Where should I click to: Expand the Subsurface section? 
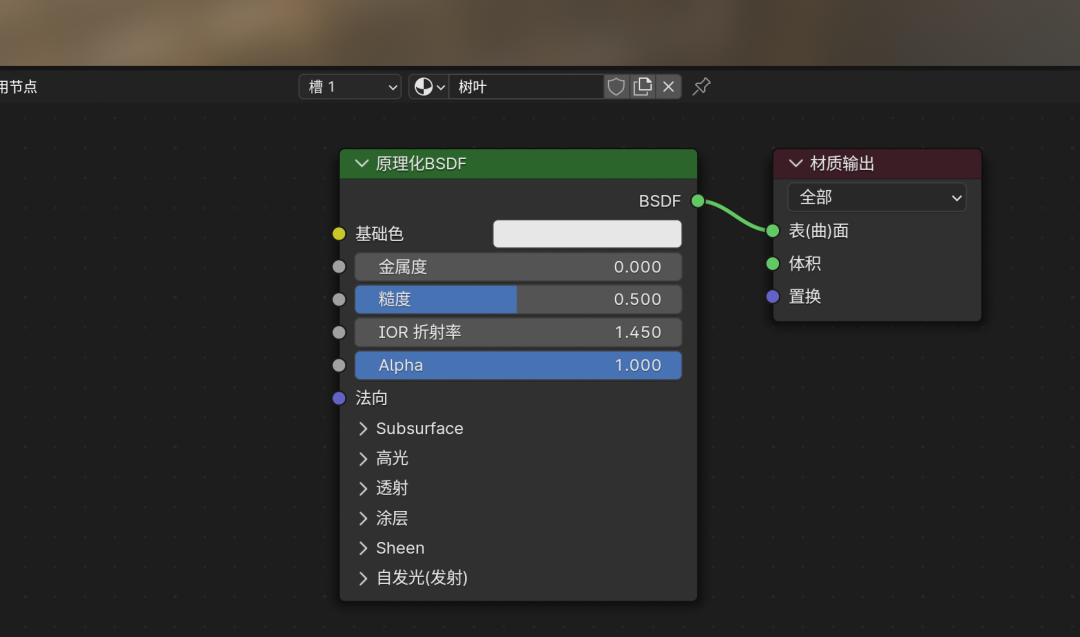point(410,428)
